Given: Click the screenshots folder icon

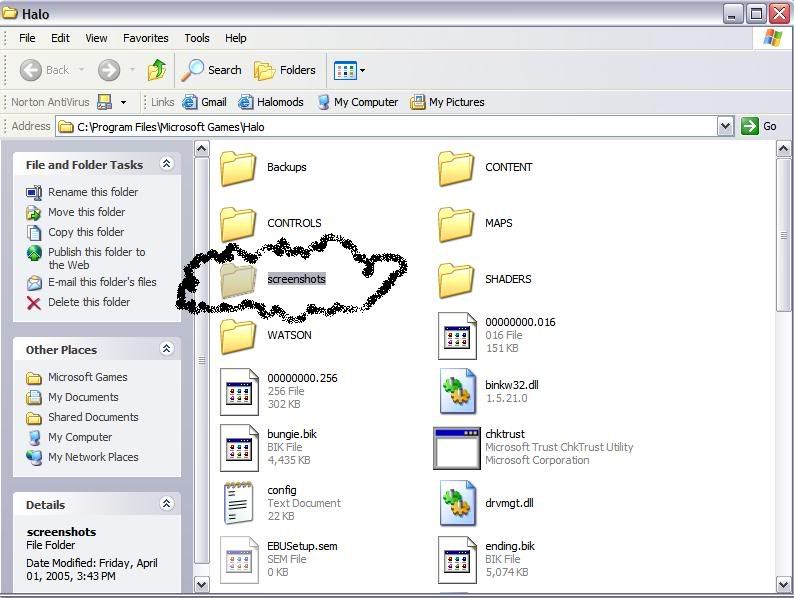Looking at the screenshot, I should click(x=238, y=281).
